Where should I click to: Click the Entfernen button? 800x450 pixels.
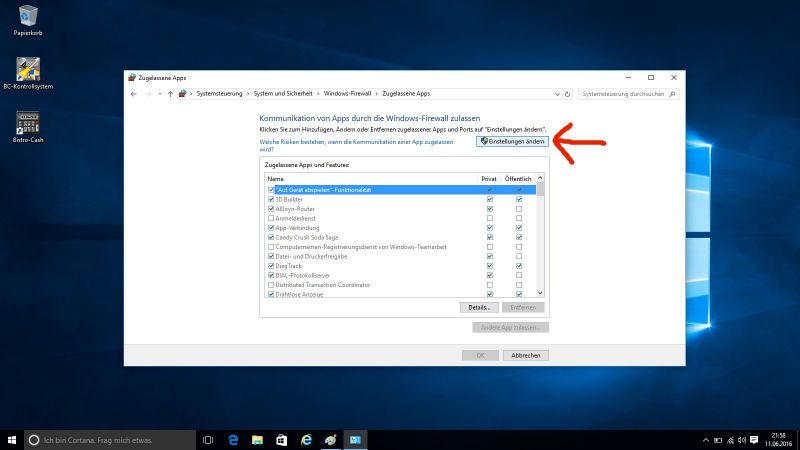(x=523, y=308)
